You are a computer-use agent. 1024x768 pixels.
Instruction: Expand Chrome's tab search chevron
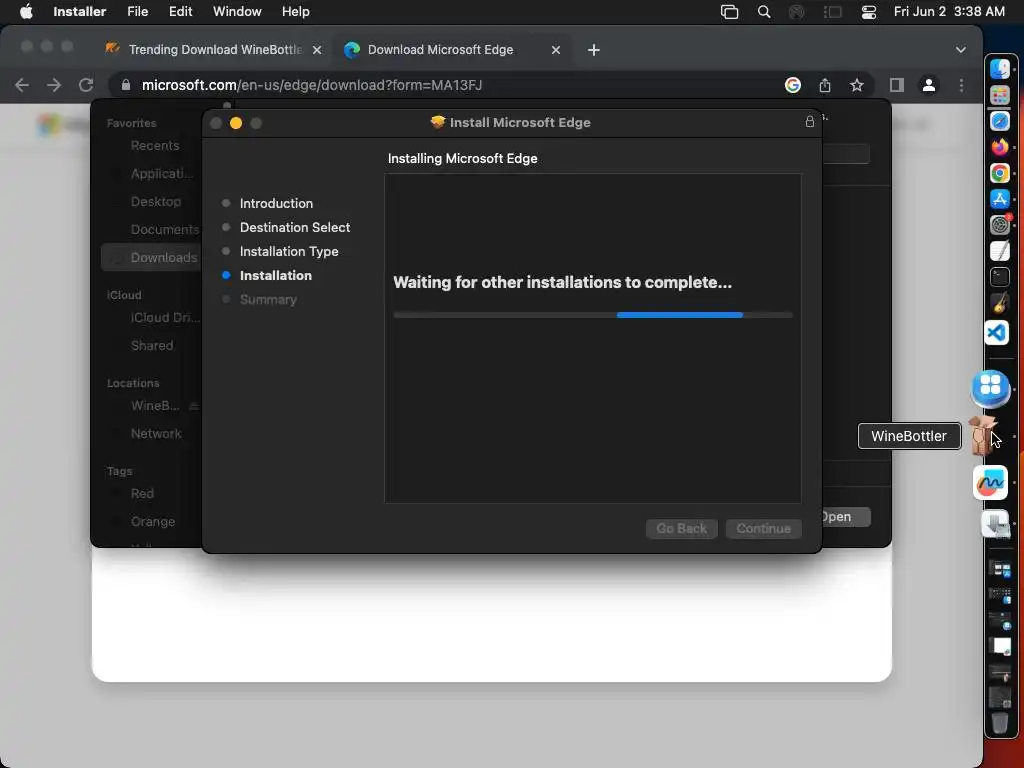tap(961, 50)
